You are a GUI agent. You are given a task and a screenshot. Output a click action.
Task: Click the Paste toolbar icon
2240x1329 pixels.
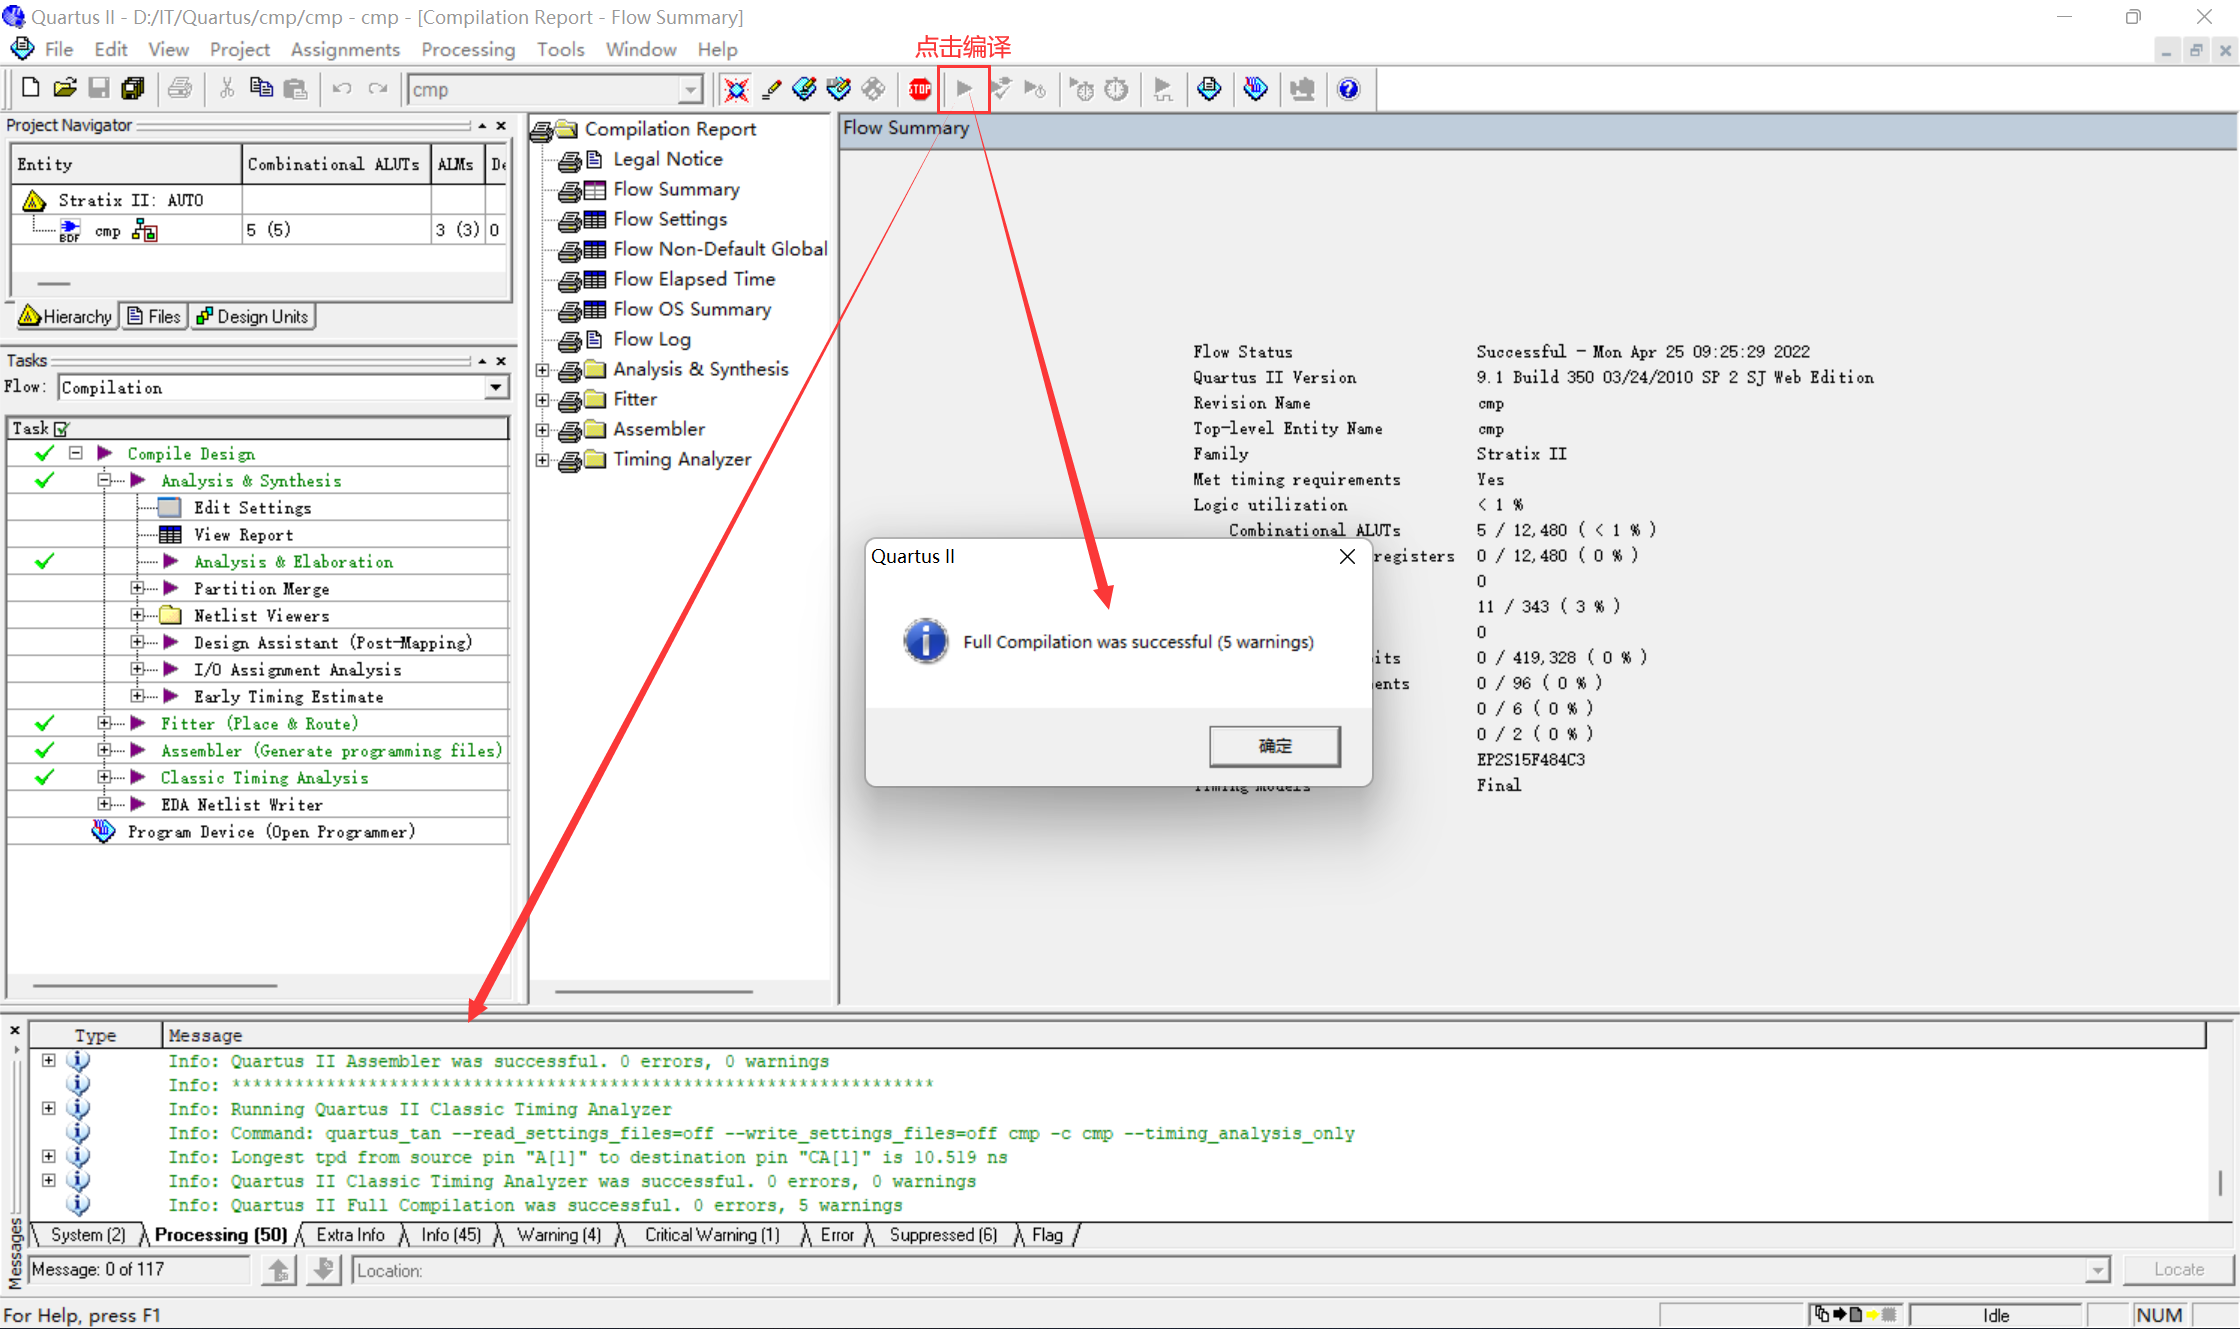tap(295, 89)
